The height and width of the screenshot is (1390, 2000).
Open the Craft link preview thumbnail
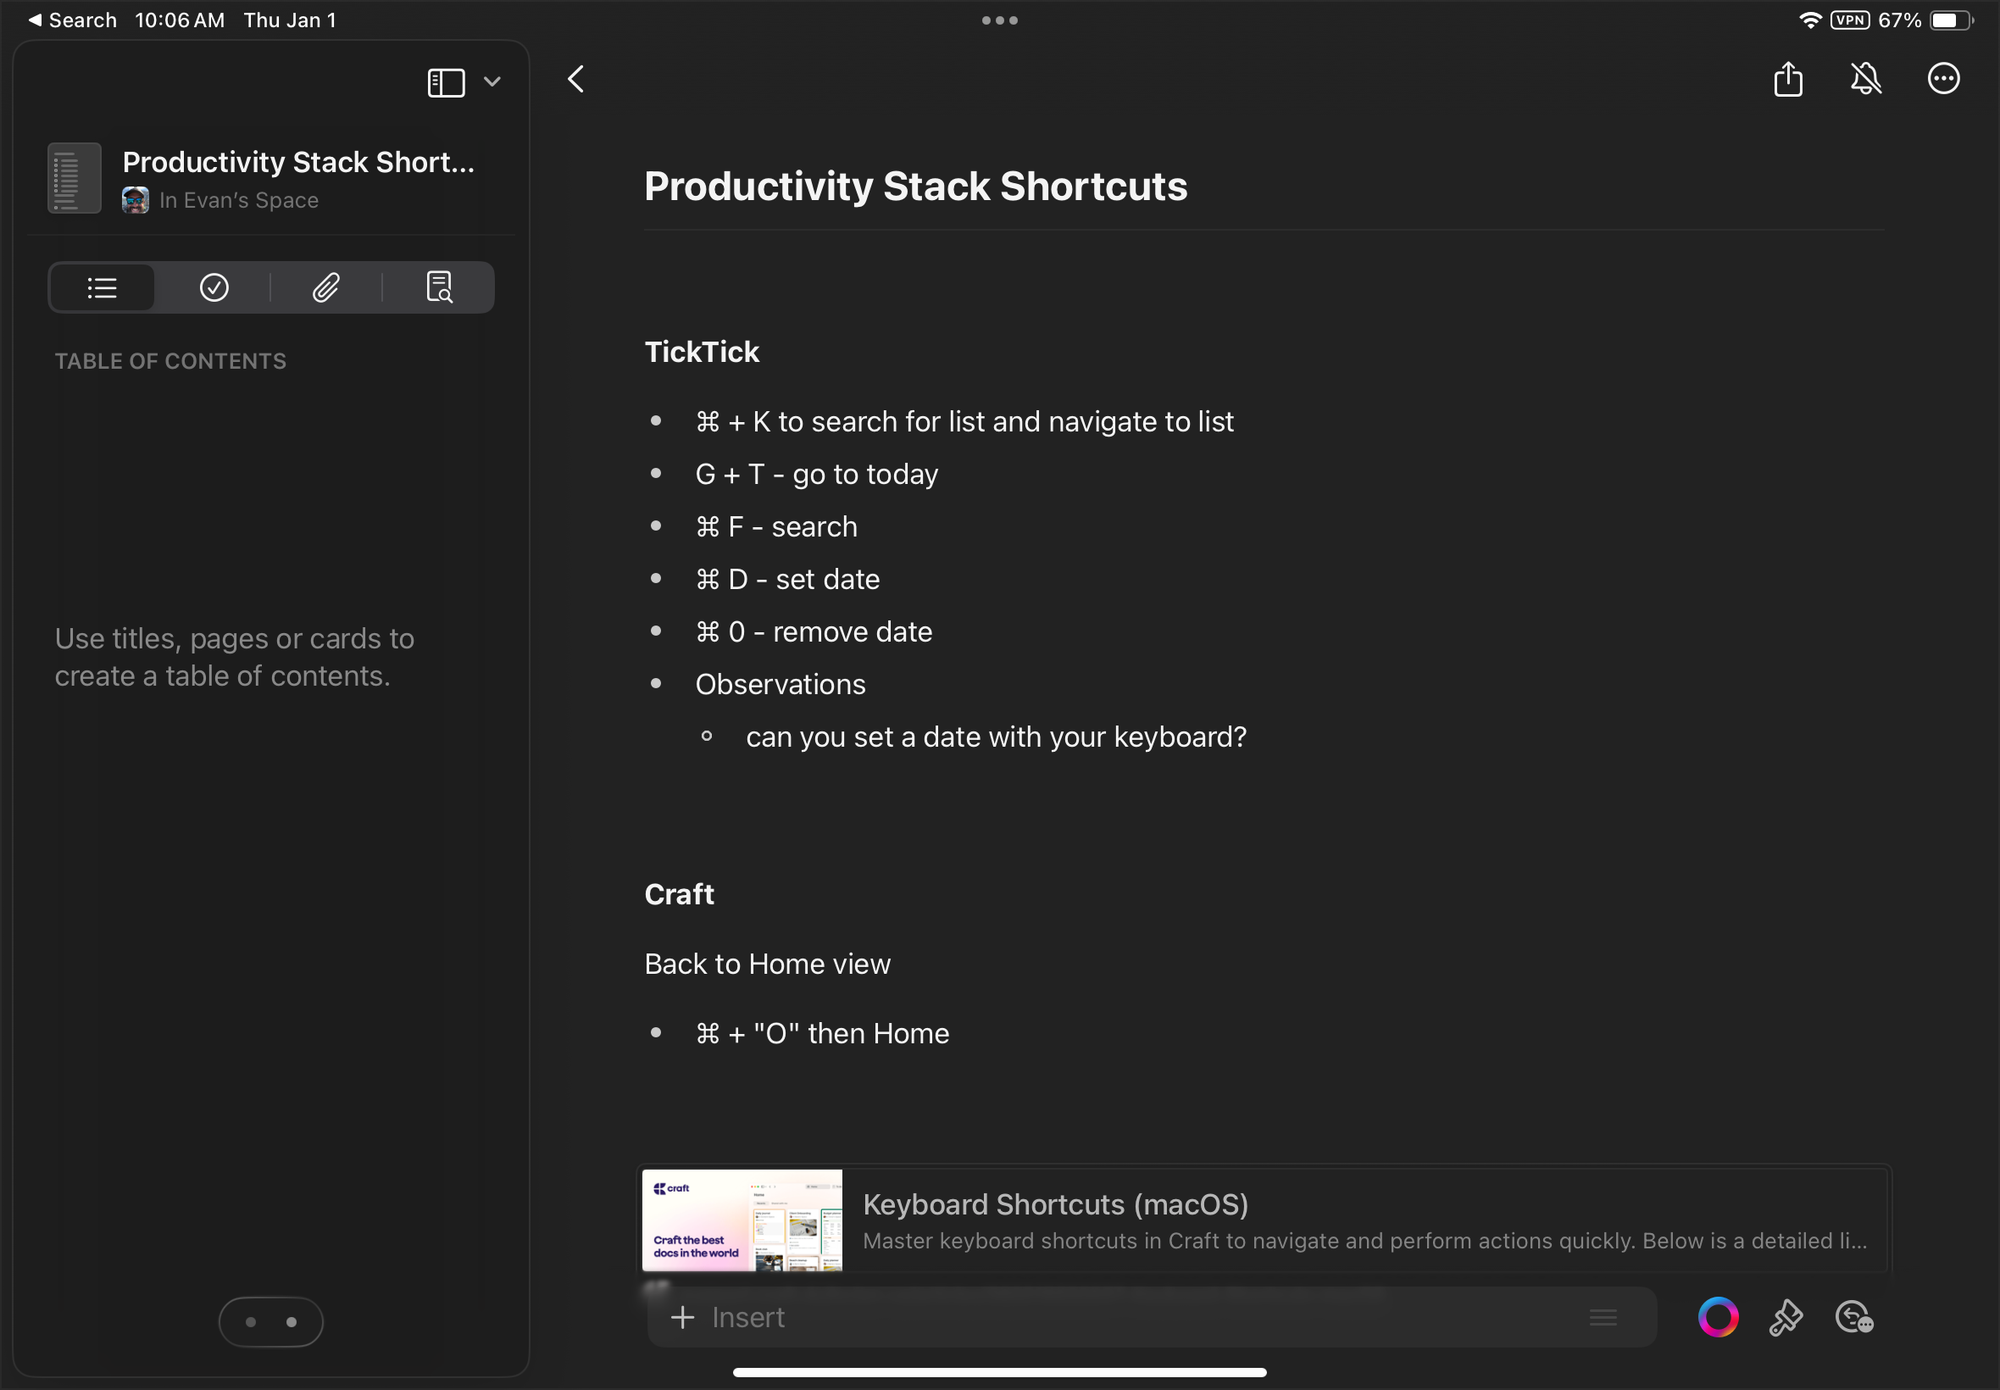pyautogui.click(x=742, y=1220)
